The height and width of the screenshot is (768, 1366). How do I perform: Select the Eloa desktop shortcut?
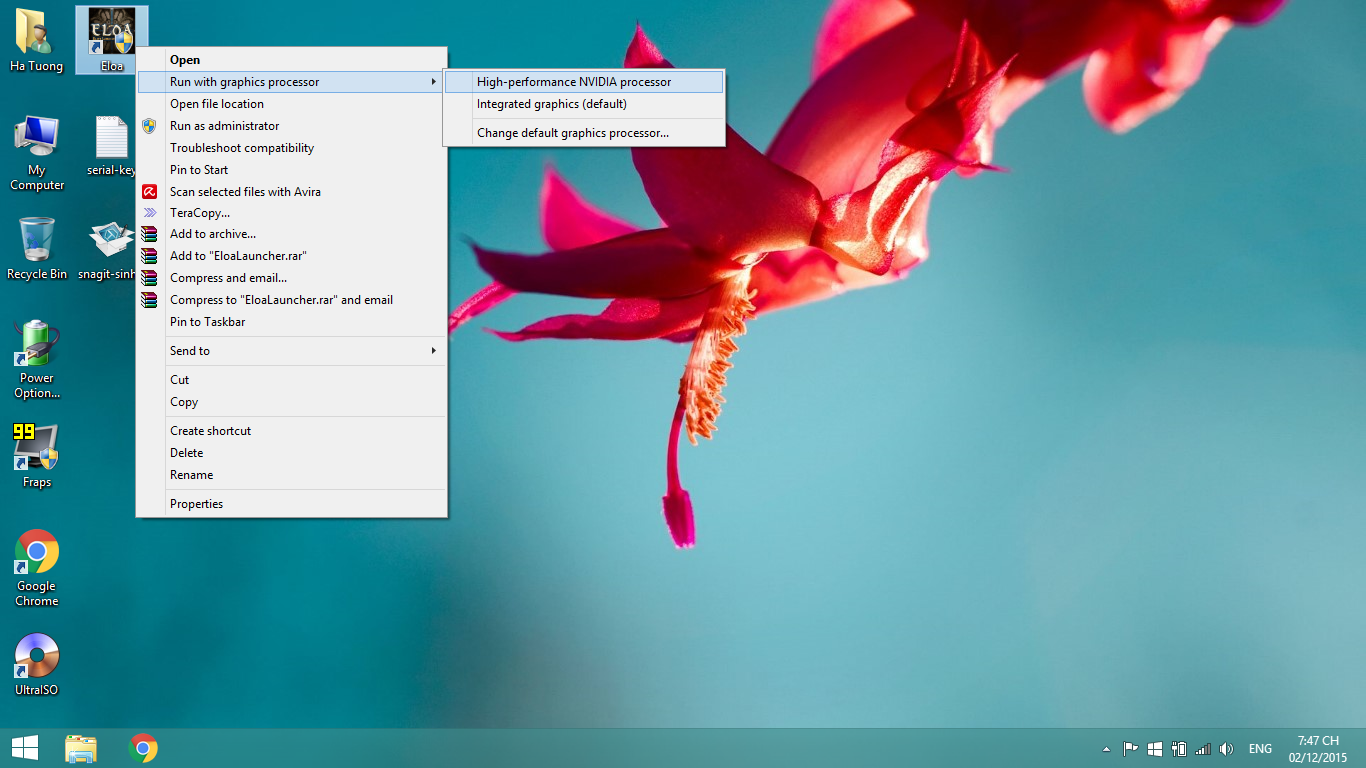pos(112,41)
